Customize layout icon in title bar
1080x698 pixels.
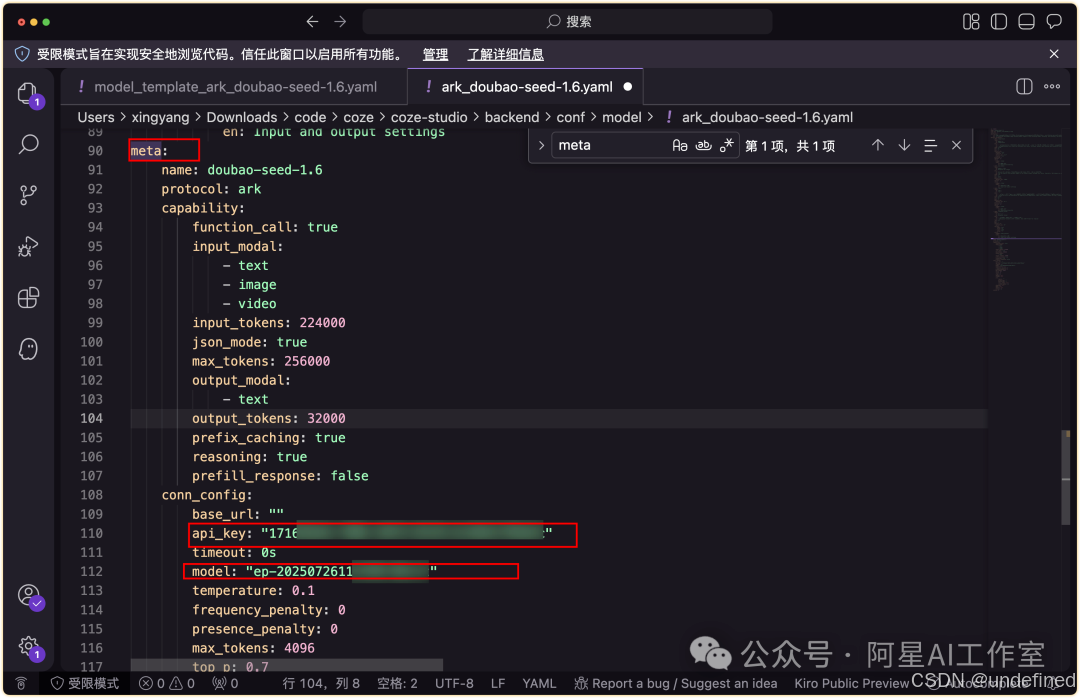(971, 21)
